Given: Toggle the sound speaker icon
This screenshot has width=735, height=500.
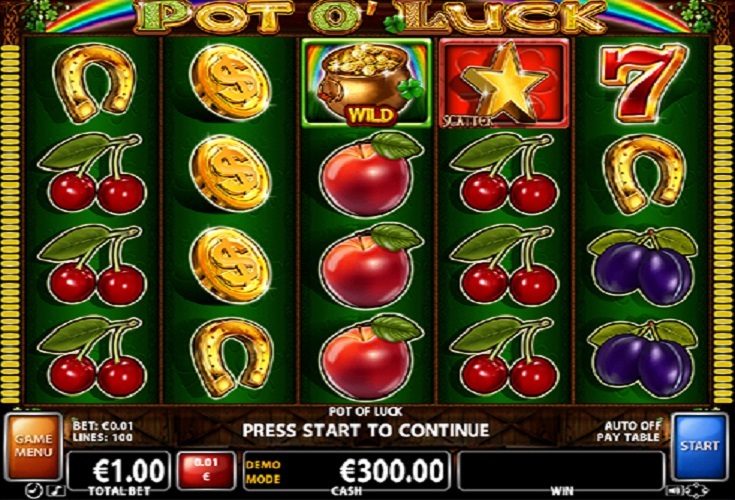Looking at the screenshot, I should [674, 491].
